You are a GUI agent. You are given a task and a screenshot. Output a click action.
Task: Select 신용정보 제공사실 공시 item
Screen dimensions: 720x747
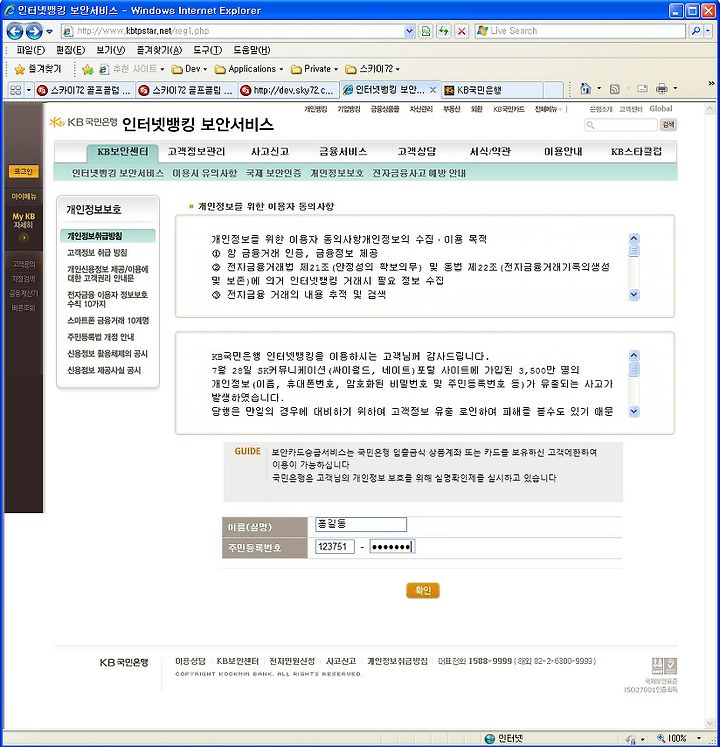(104, 370)
